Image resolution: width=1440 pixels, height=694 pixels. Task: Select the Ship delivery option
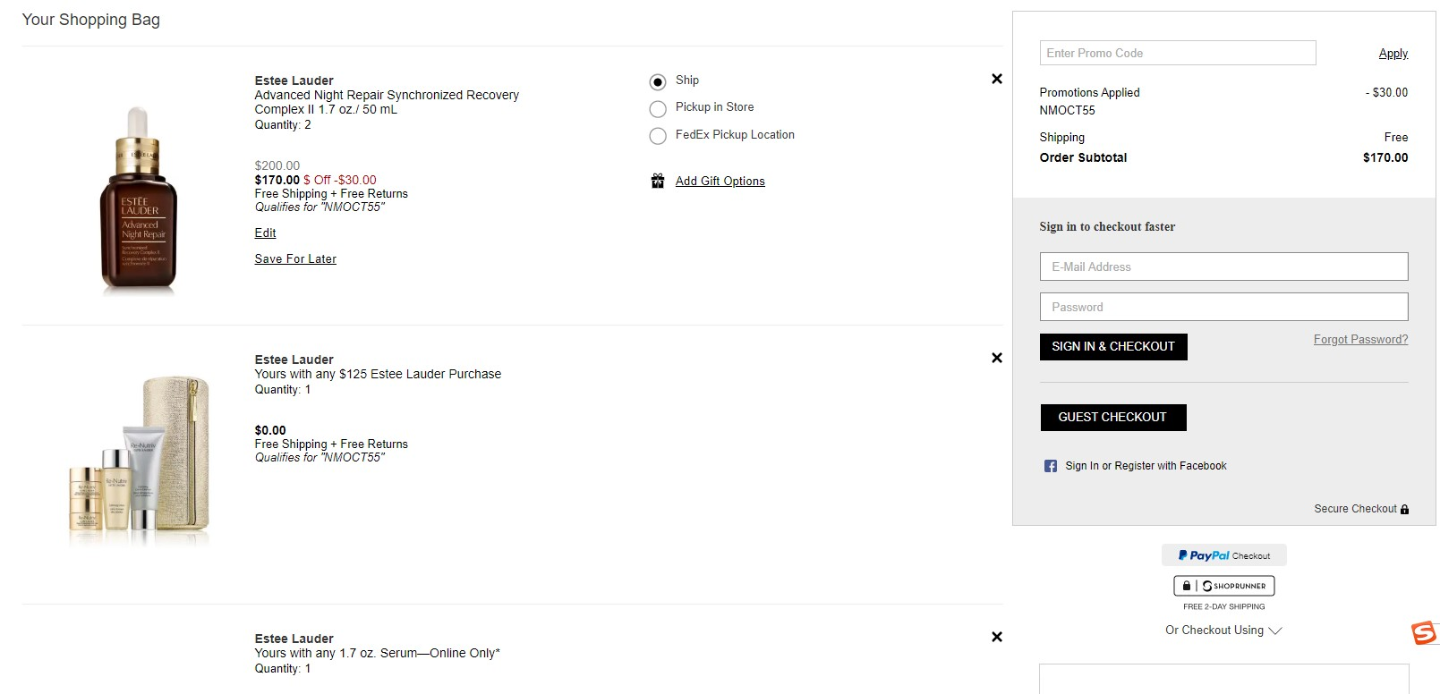(658, 82)
